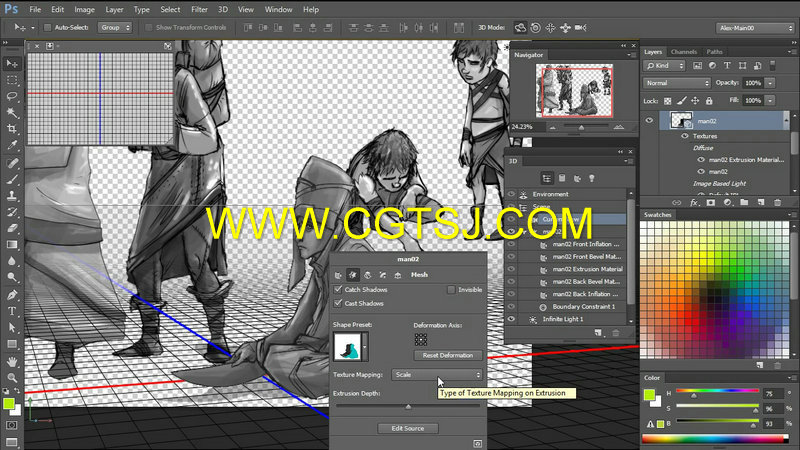
Task: Select the Eraser tool
Action: (12, 228)
